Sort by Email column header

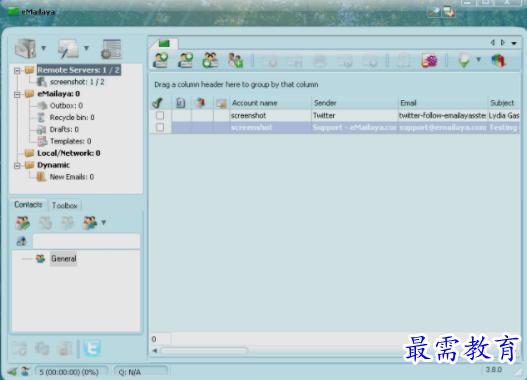click(x=443, y=103)
